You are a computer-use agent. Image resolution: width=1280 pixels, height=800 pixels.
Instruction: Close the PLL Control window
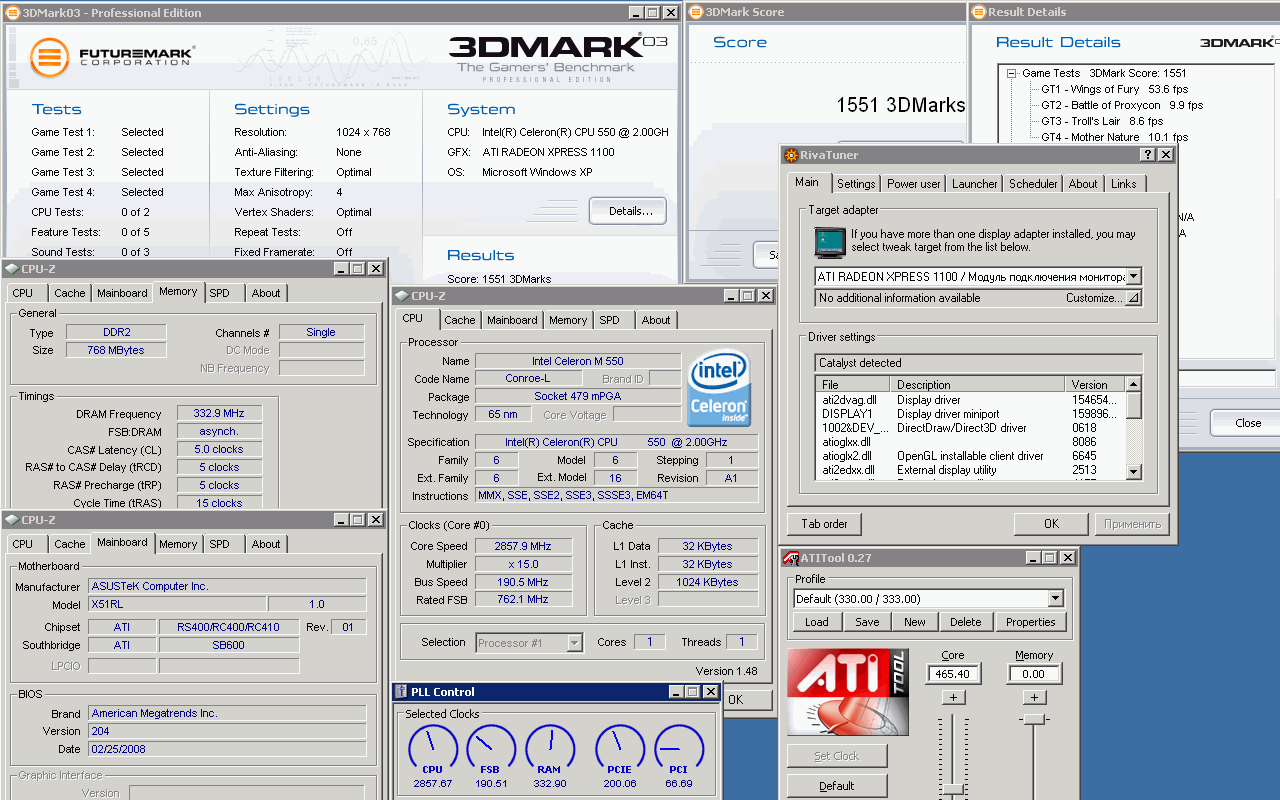711,692
